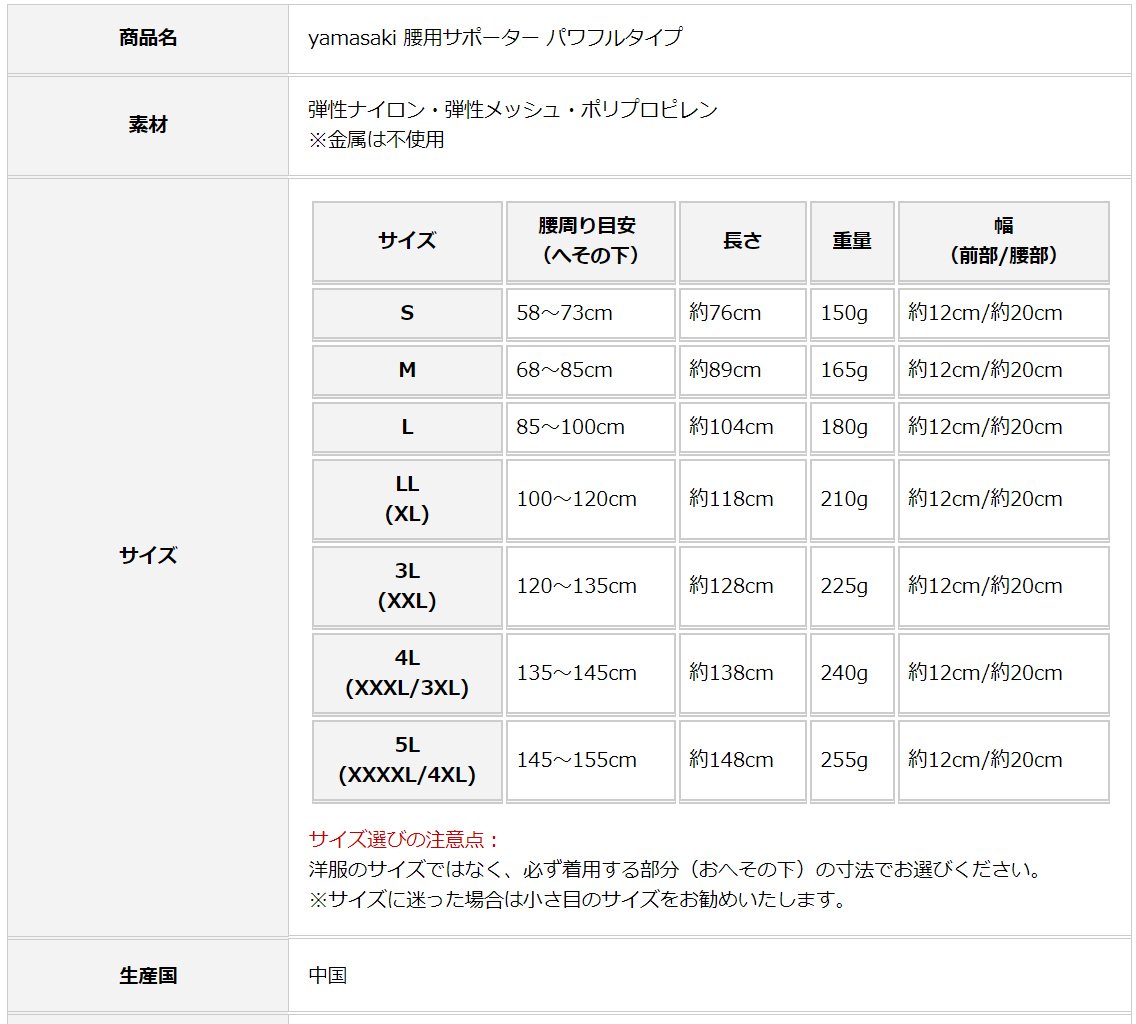Click the 素材 row label
The image size is (1136, 1024).
[148, 125]
